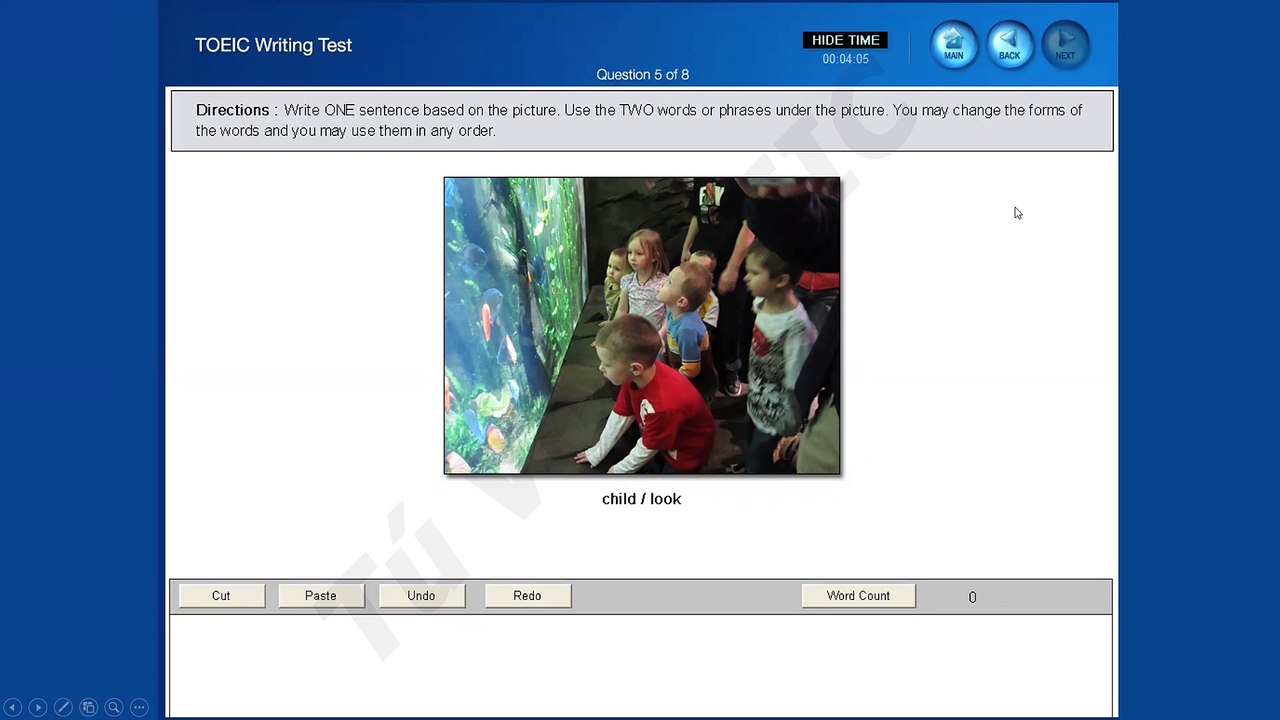Click the Paste button
1280x720 pixels.
321,596
